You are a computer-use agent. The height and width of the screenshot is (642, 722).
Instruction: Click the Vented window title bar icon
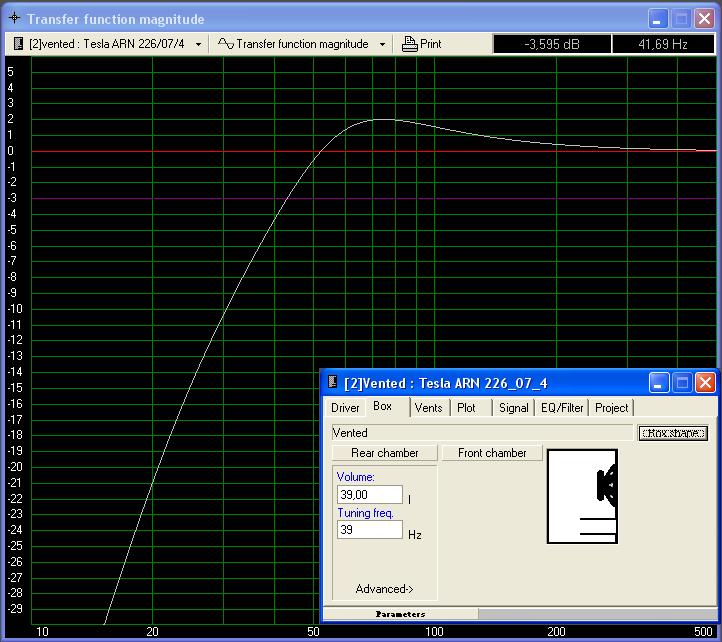(x=333, y=383)
